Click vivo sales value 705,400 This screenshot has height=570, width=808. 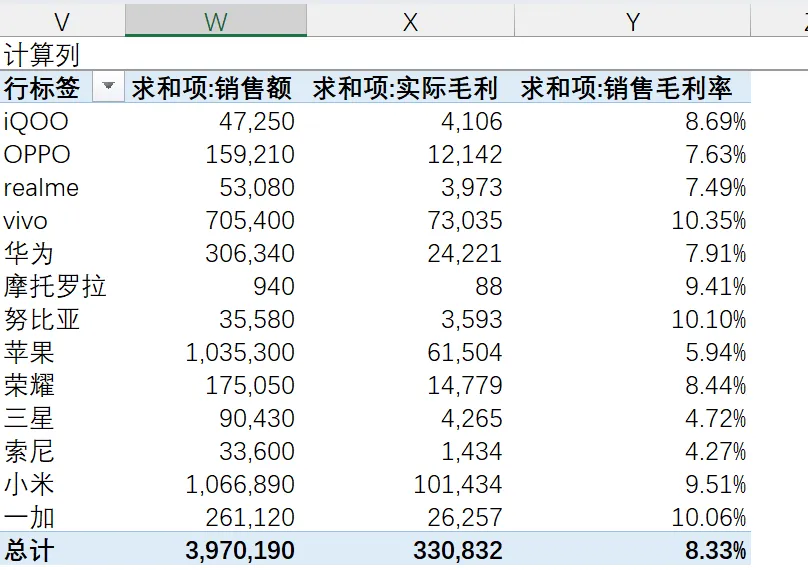[250, 221]
